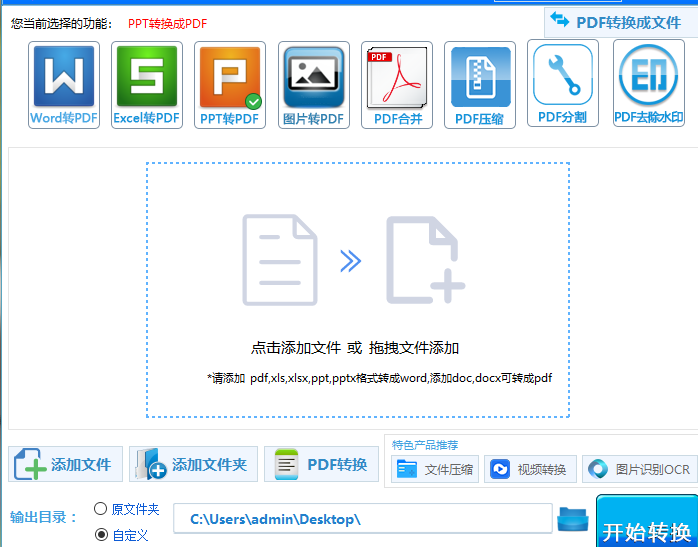Switch to PDF转换成文件 mode
Image resolution: width=698 pixels, height=547 pixels.
[x=621, y=22]
